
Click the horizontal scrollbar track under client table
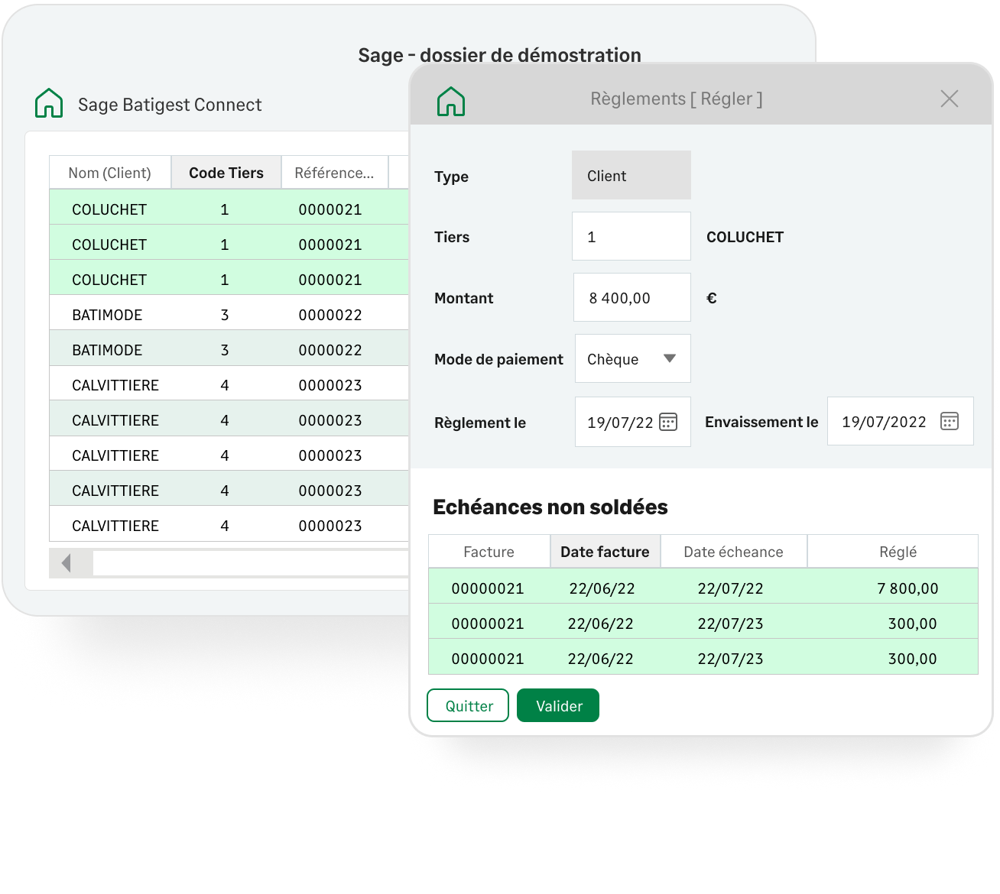pos(250,563)
